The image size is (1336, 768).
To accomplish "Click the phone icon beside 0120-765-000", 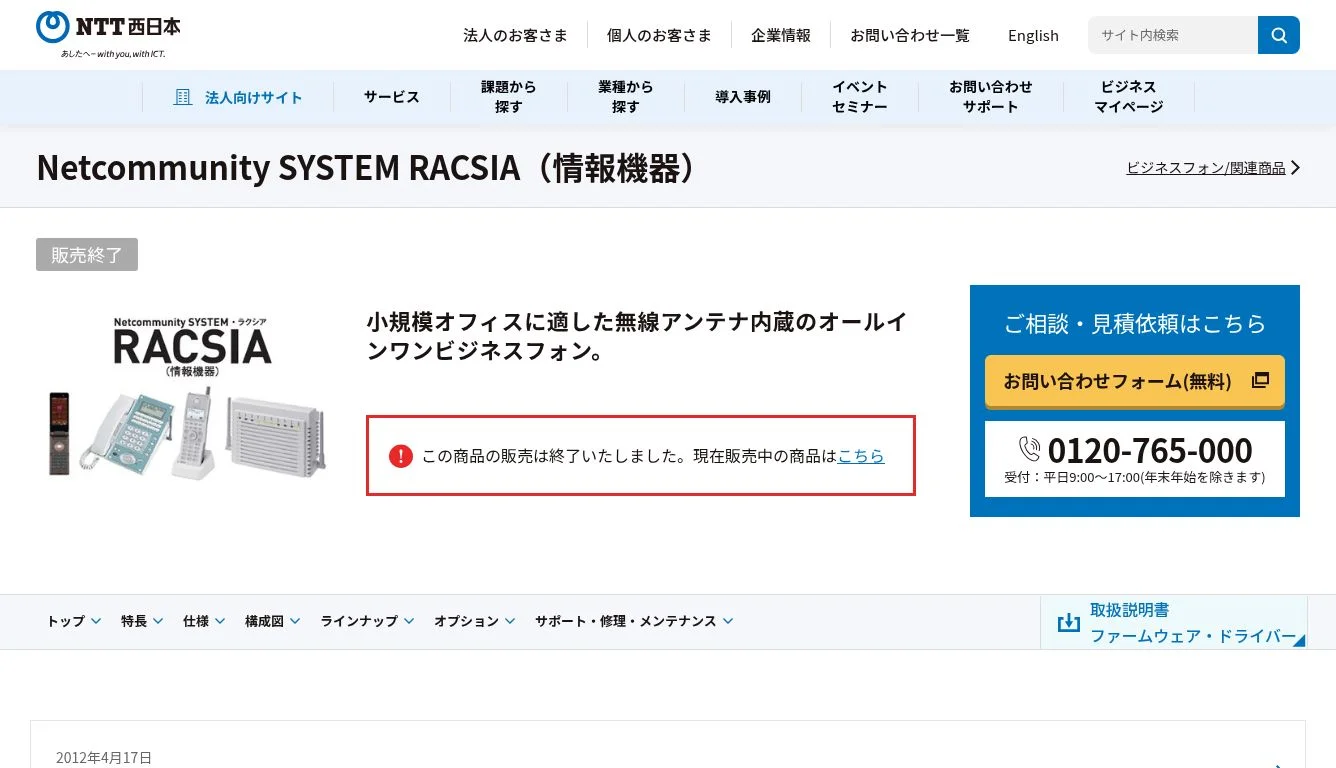I will [1029, 449].
